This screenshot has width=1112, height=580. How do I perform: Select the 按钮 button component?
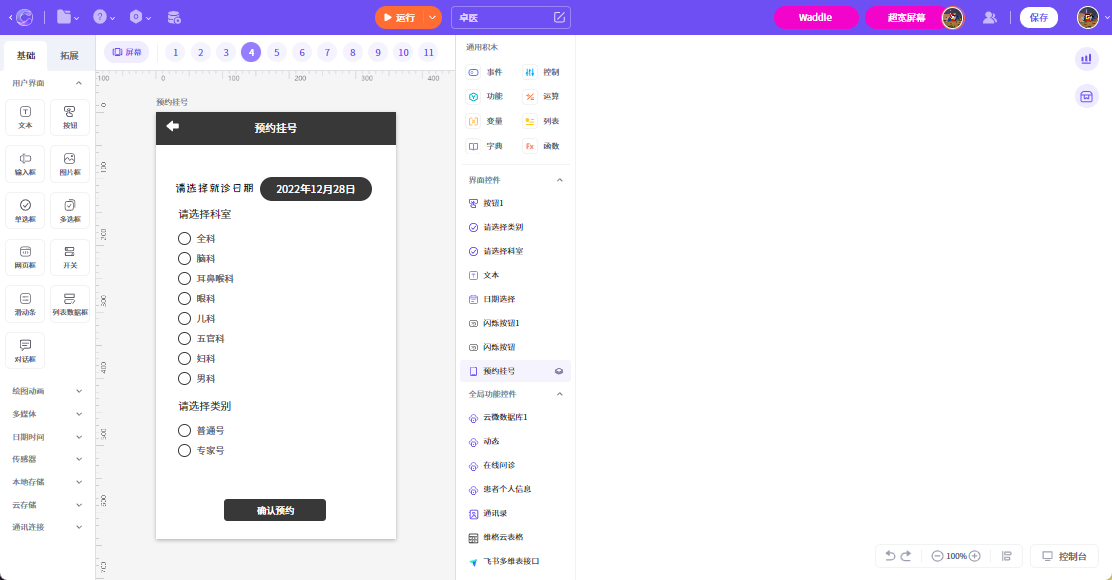pyautogui.click(x=70, y=117)
